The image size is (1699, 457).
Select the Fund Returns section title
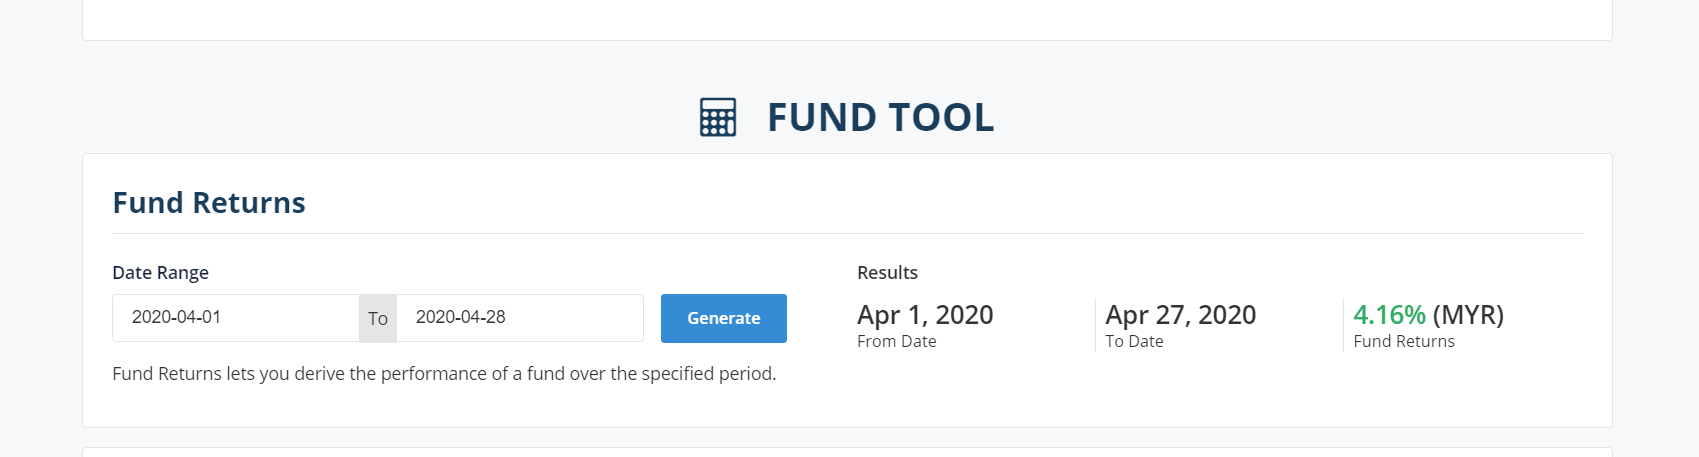[x=209, y=202]
